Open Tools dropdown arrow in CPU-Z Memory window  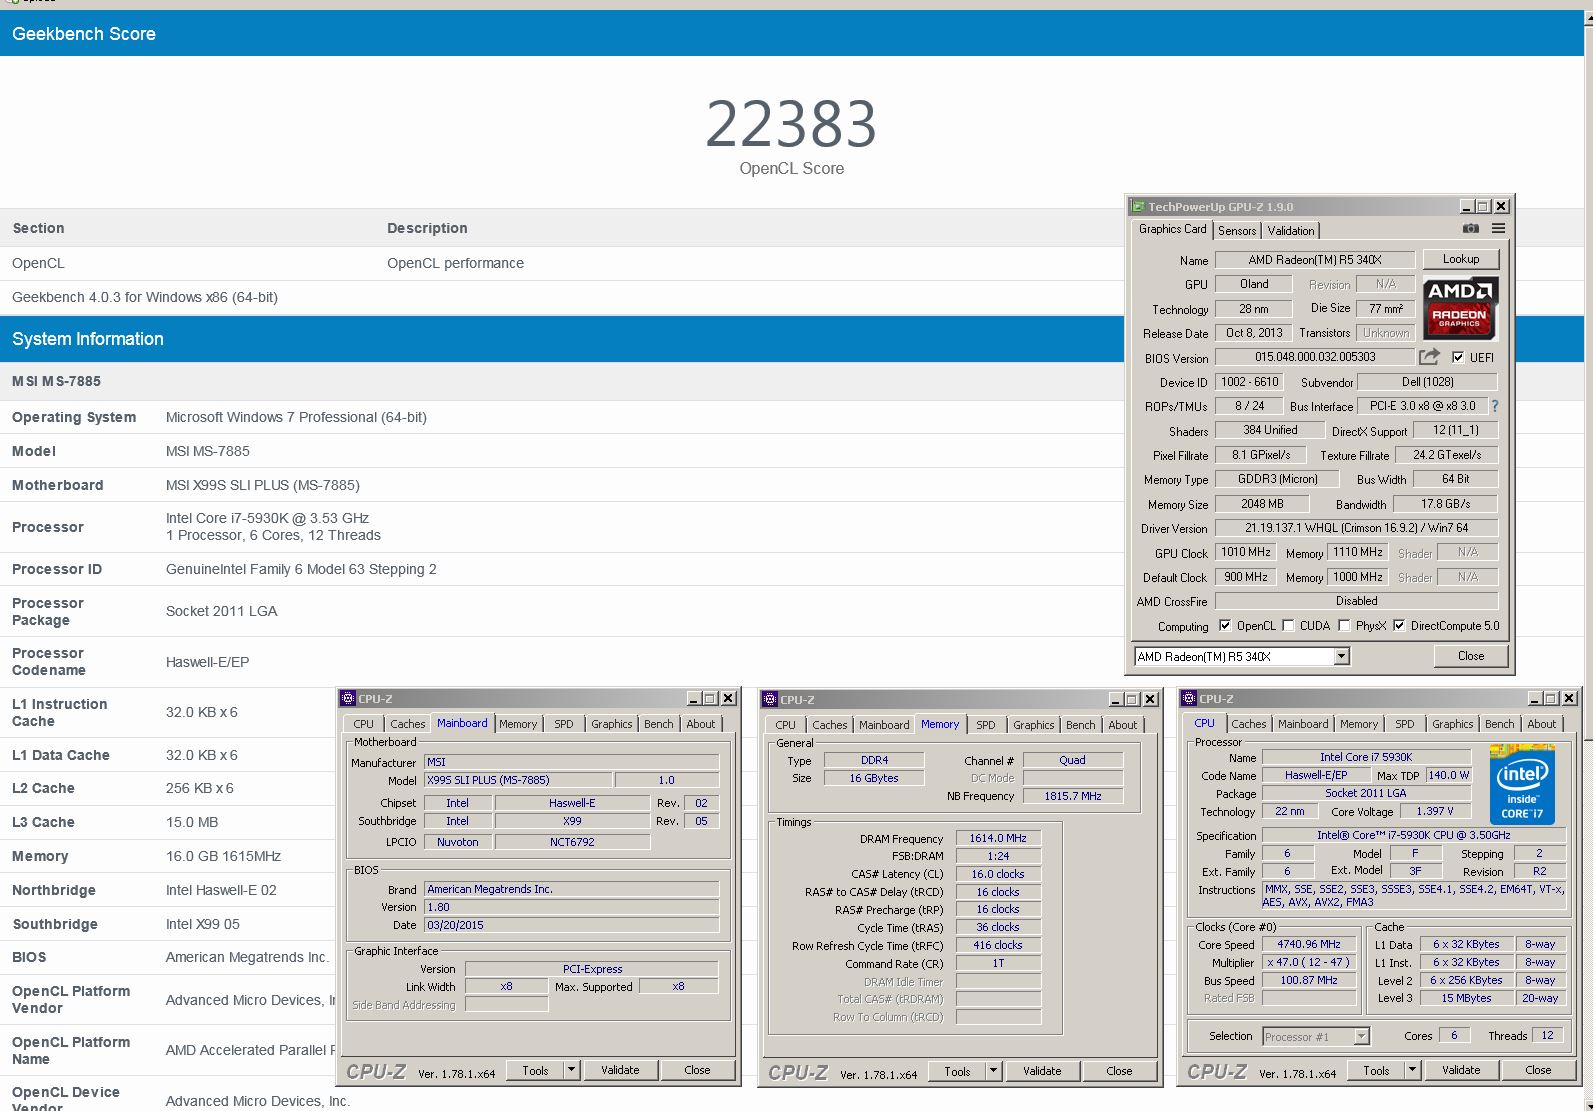point(993,1071)
